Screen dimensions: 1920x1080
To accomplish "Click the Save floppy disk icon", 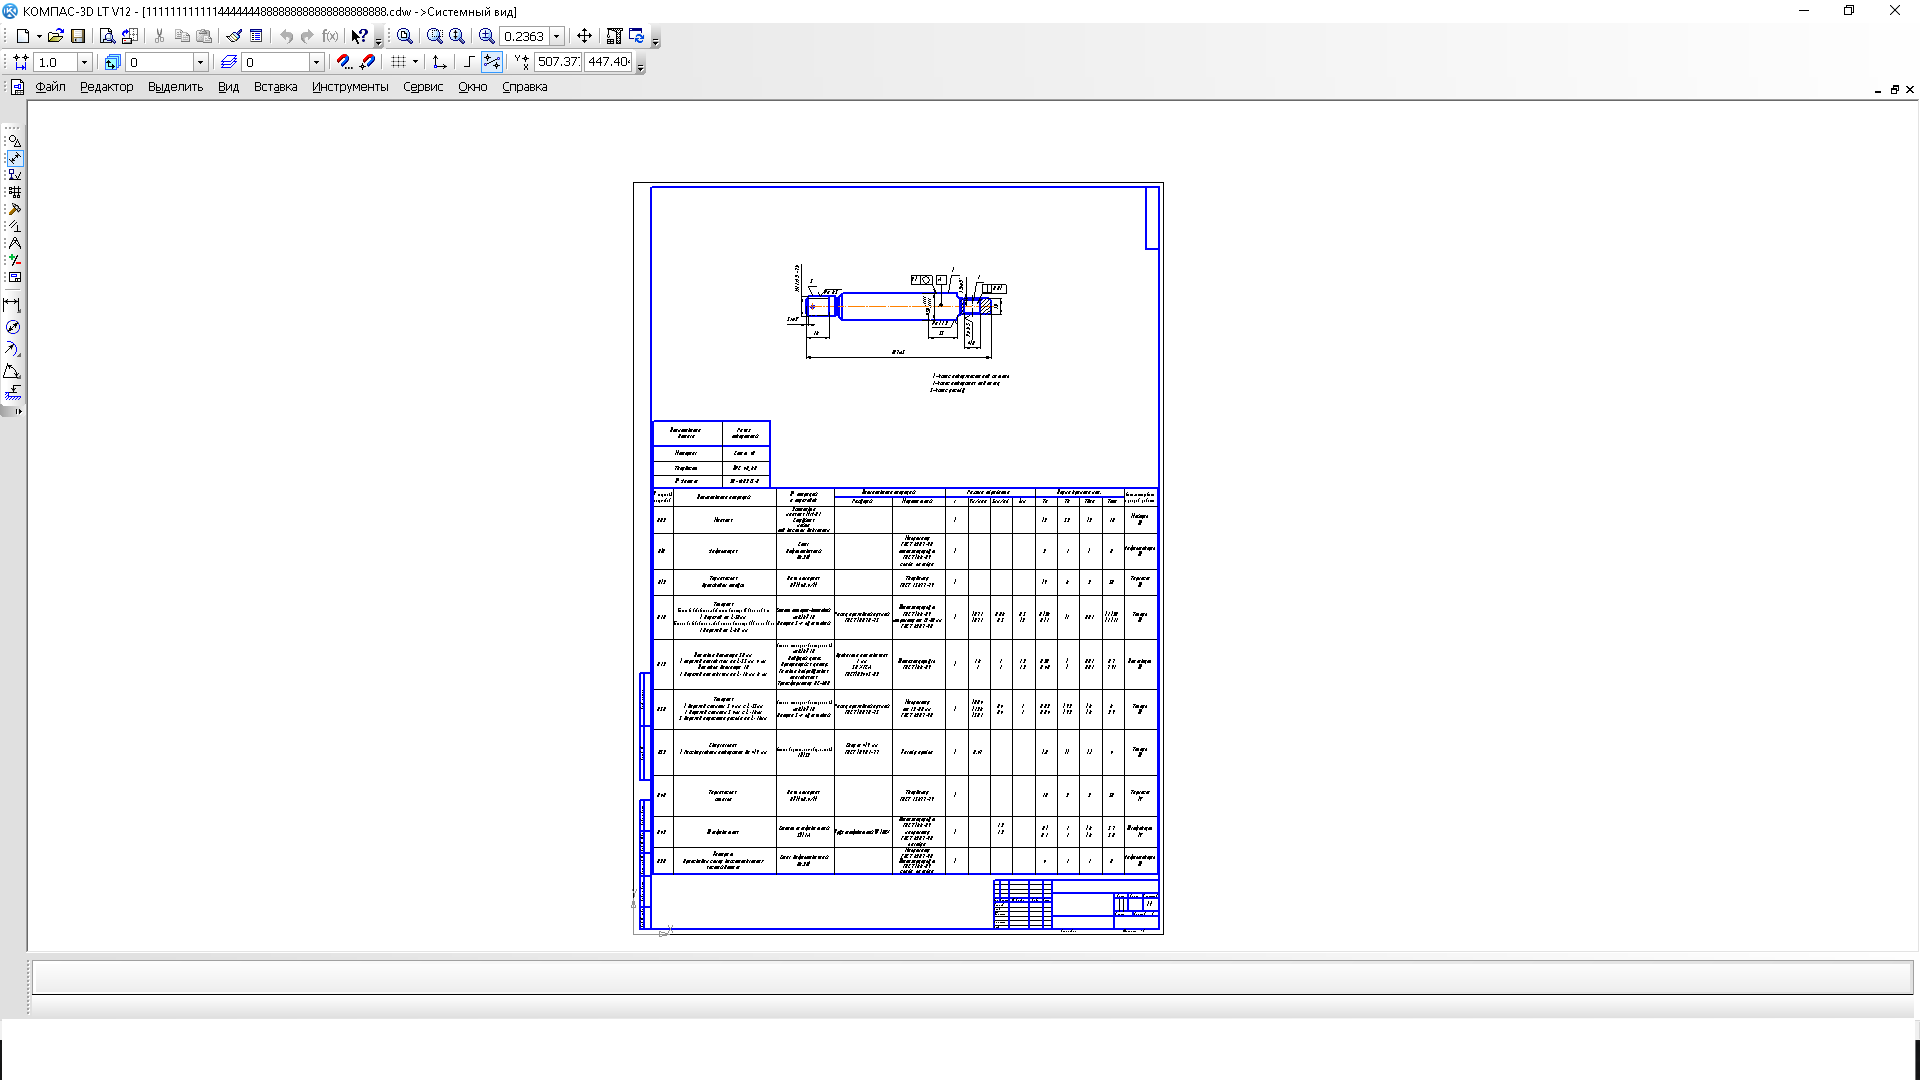I will (78, 36).
